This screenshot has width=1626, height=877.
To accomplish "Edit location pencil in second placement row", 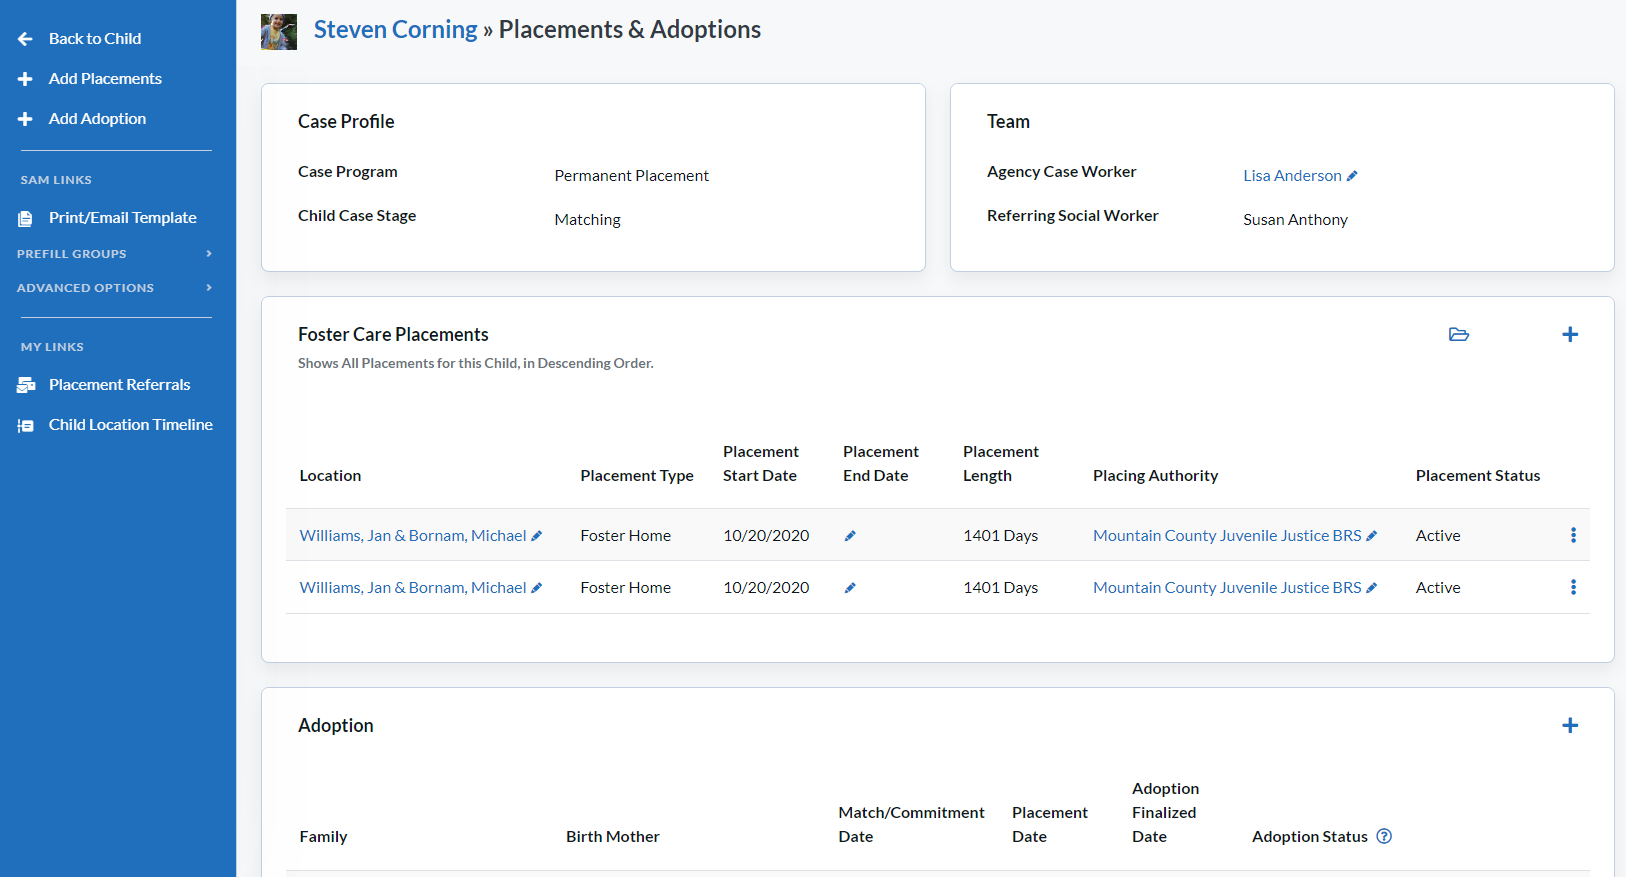I will (x=537, y=588).
